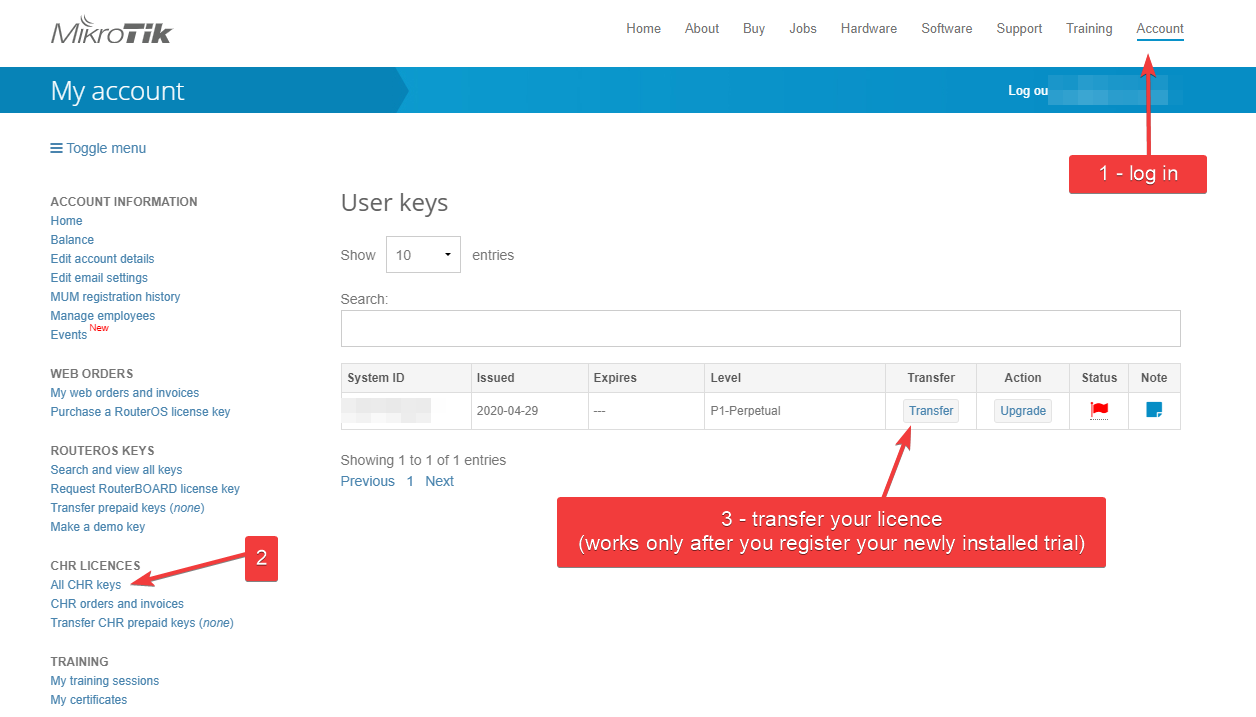Go to the About page
Image resolution: width=1256 pixels, height=717 pixels.
point(702,29)
